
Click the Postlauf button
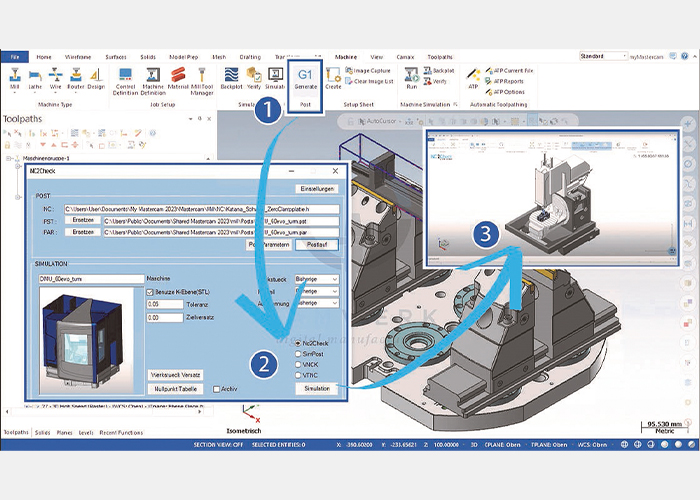(317, 245)
